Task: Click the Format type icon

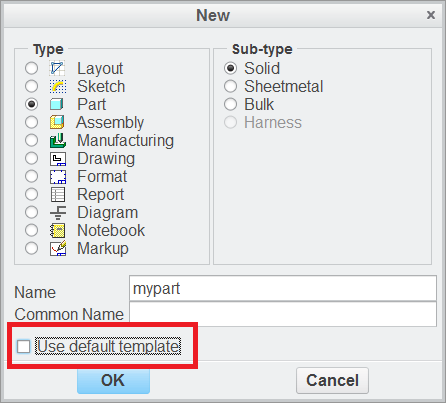Action: (58, 177)
